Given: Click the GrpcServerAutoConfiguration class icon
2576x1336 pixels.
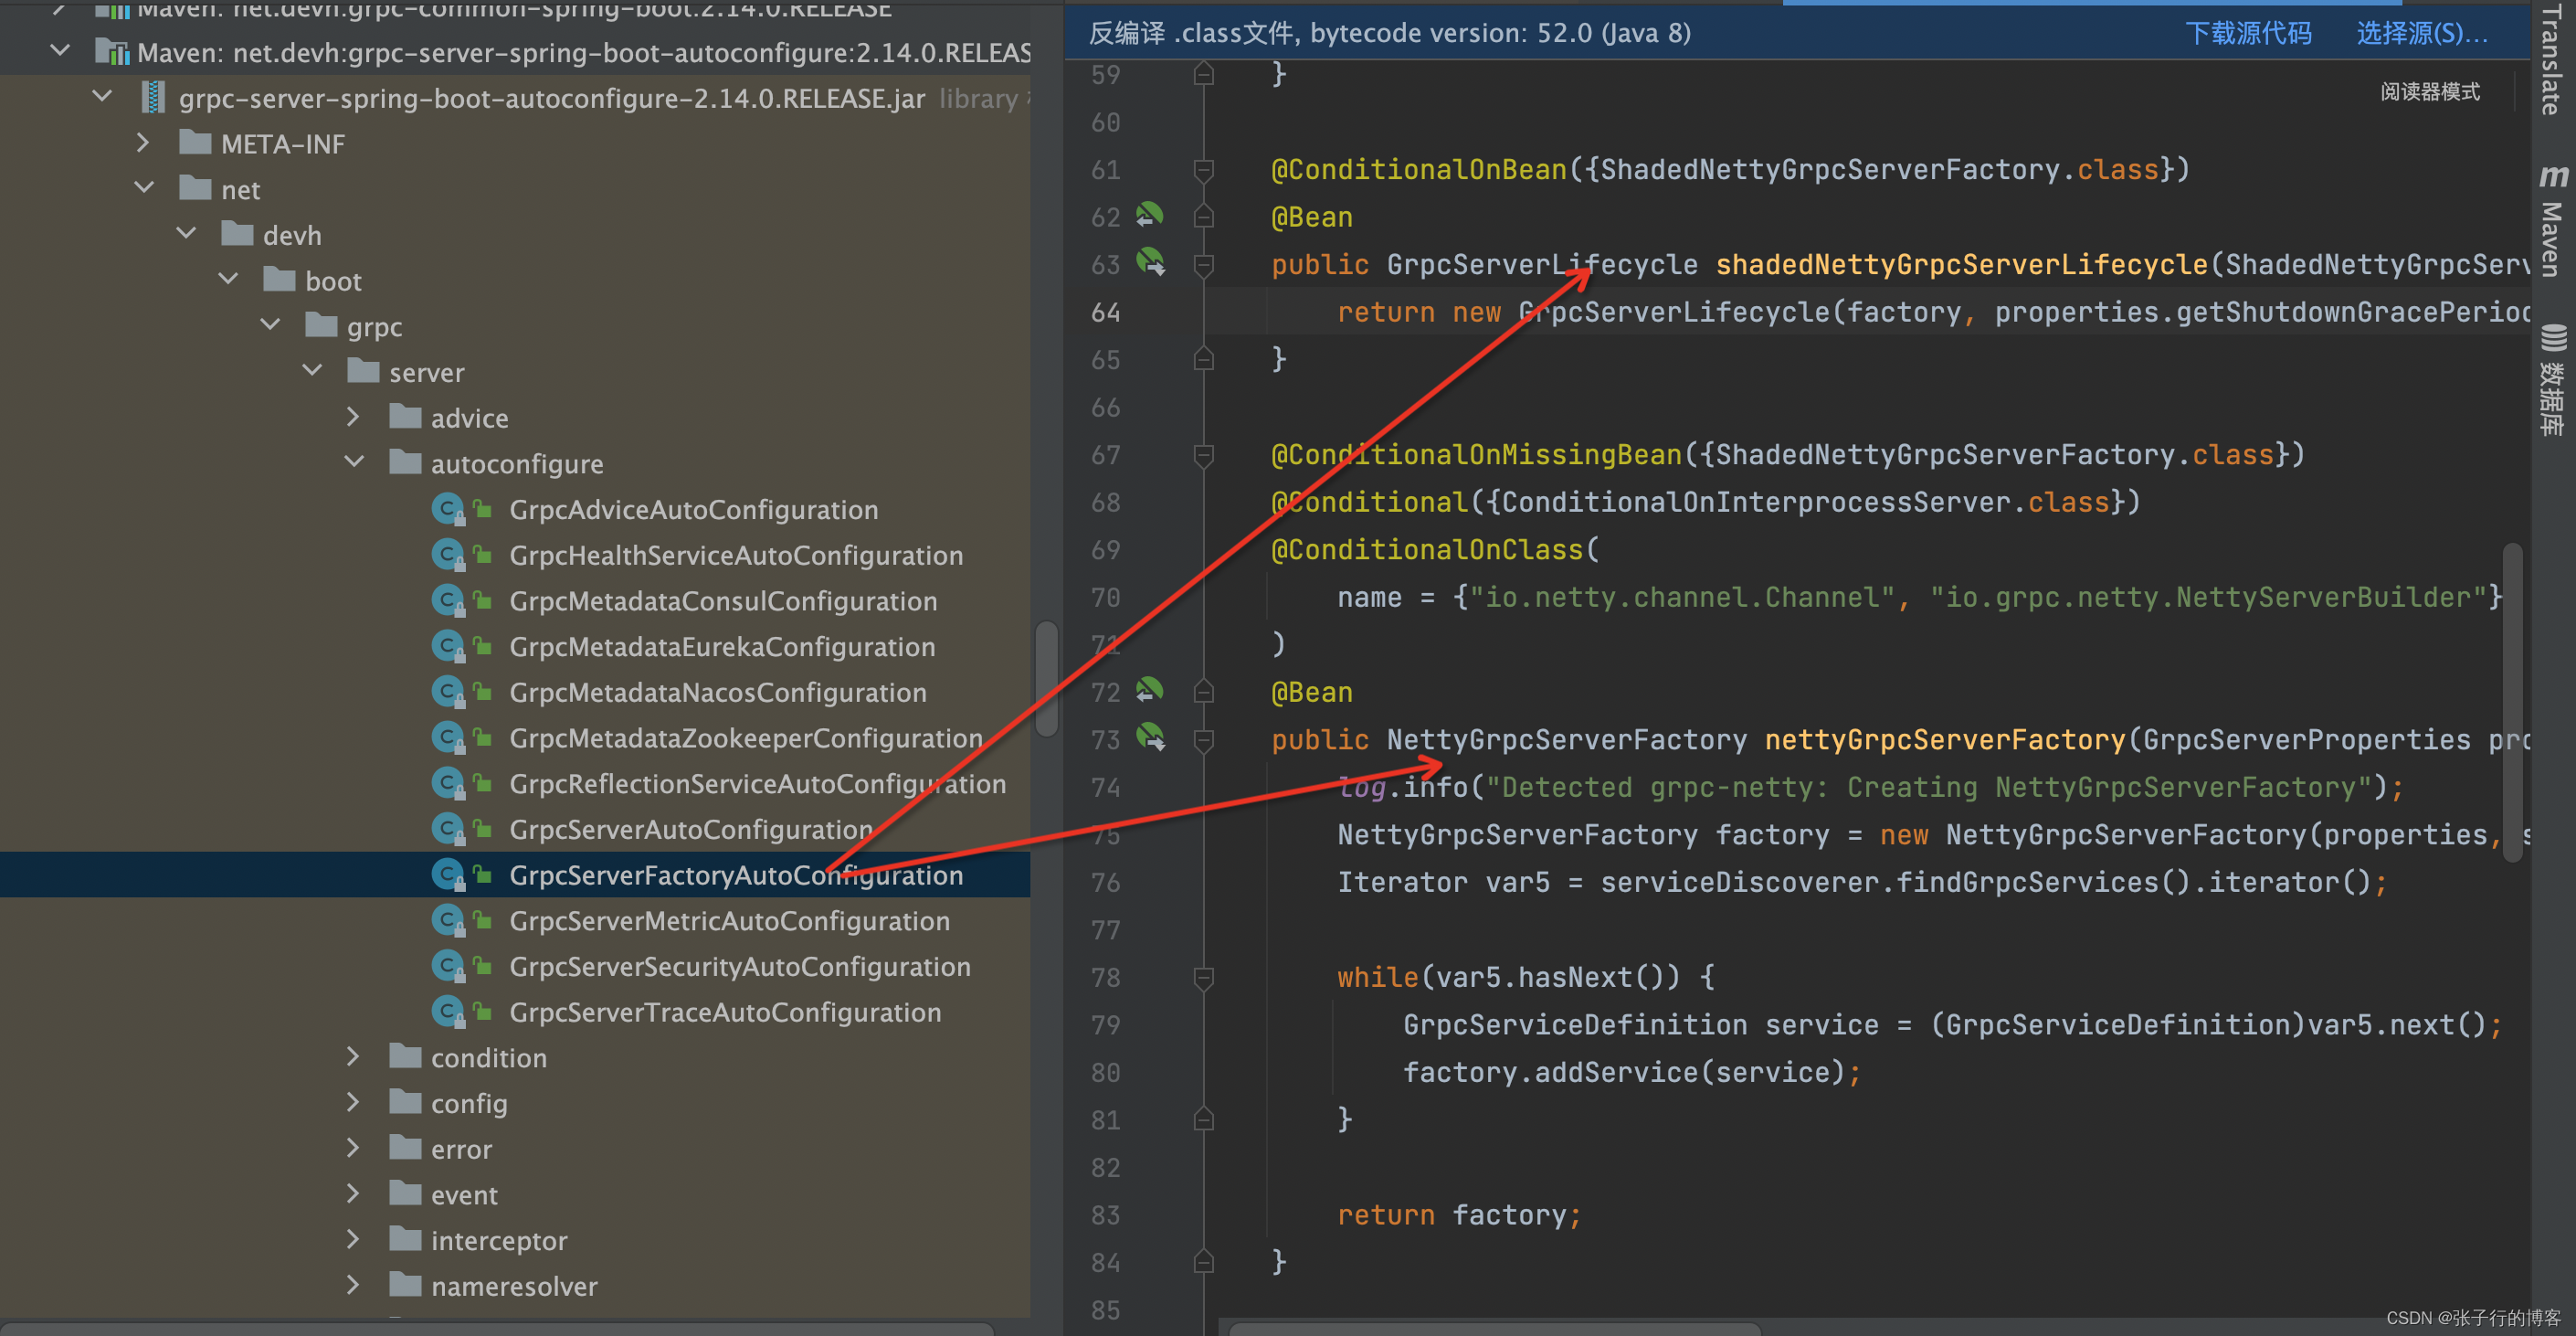Looking at the screenshot, I should pos(447,829).
